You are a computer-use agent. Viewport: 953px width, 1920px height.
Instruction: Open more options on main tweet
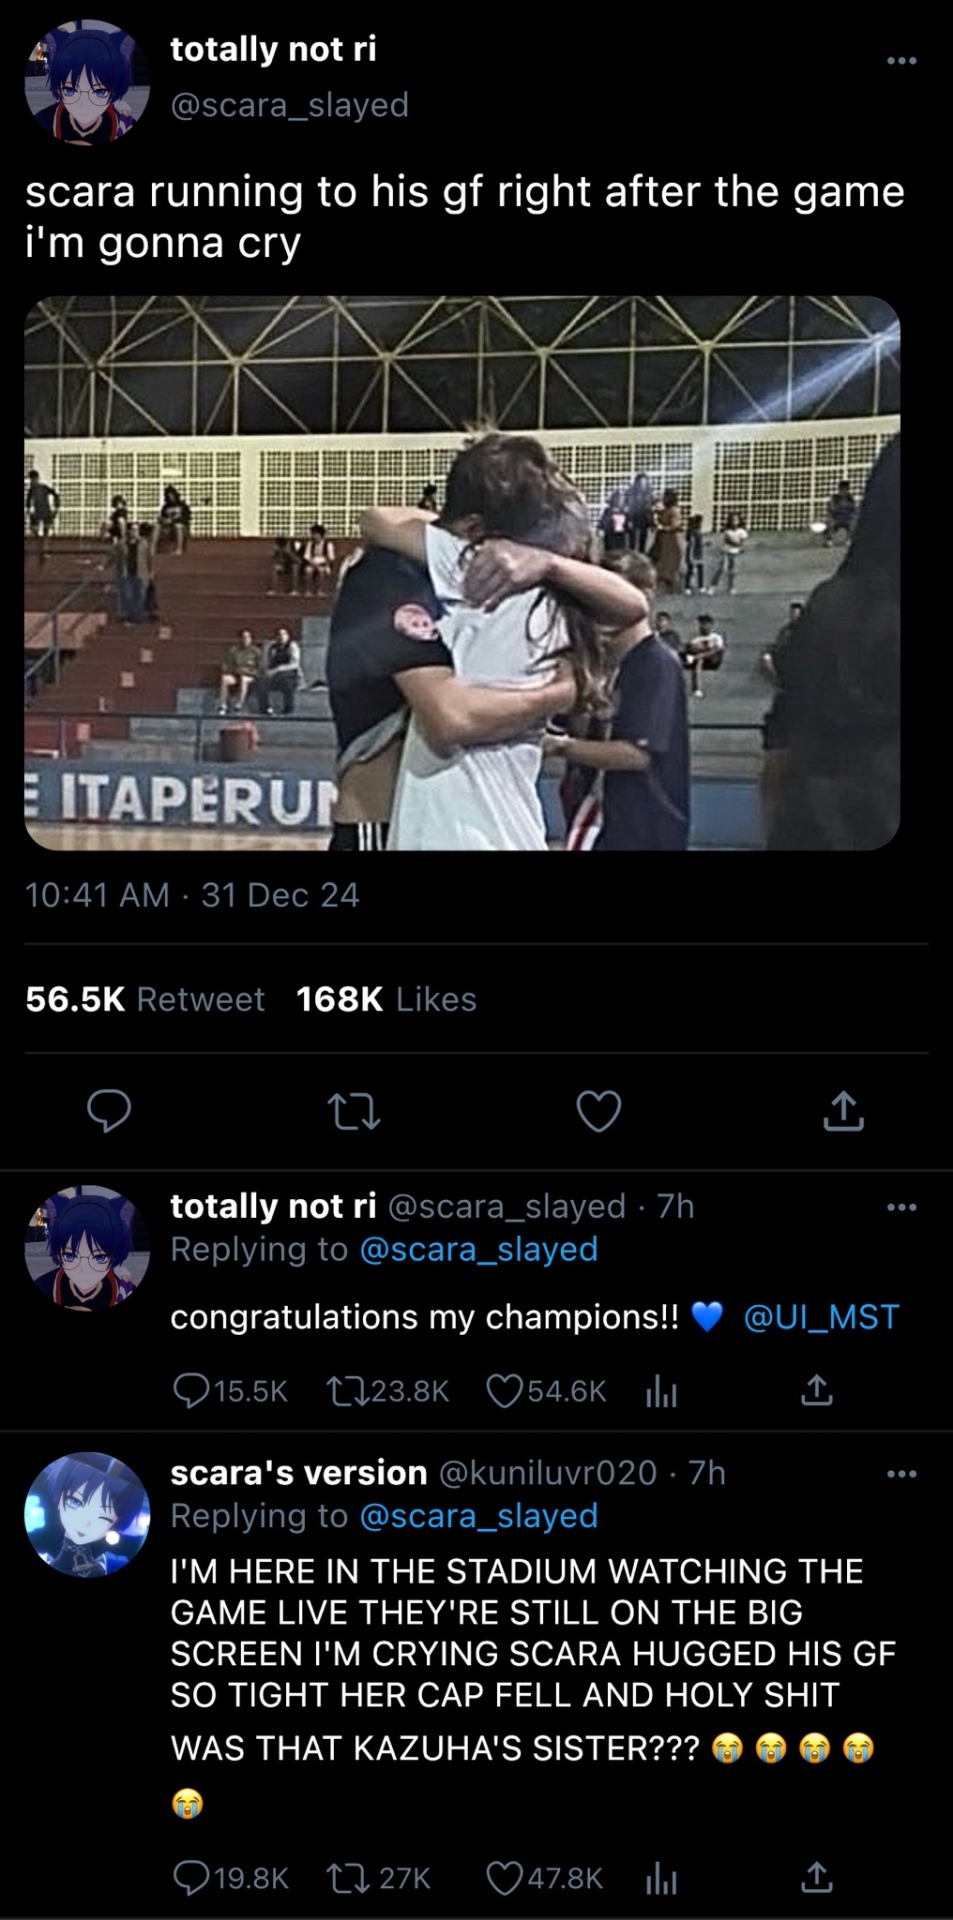901,61
